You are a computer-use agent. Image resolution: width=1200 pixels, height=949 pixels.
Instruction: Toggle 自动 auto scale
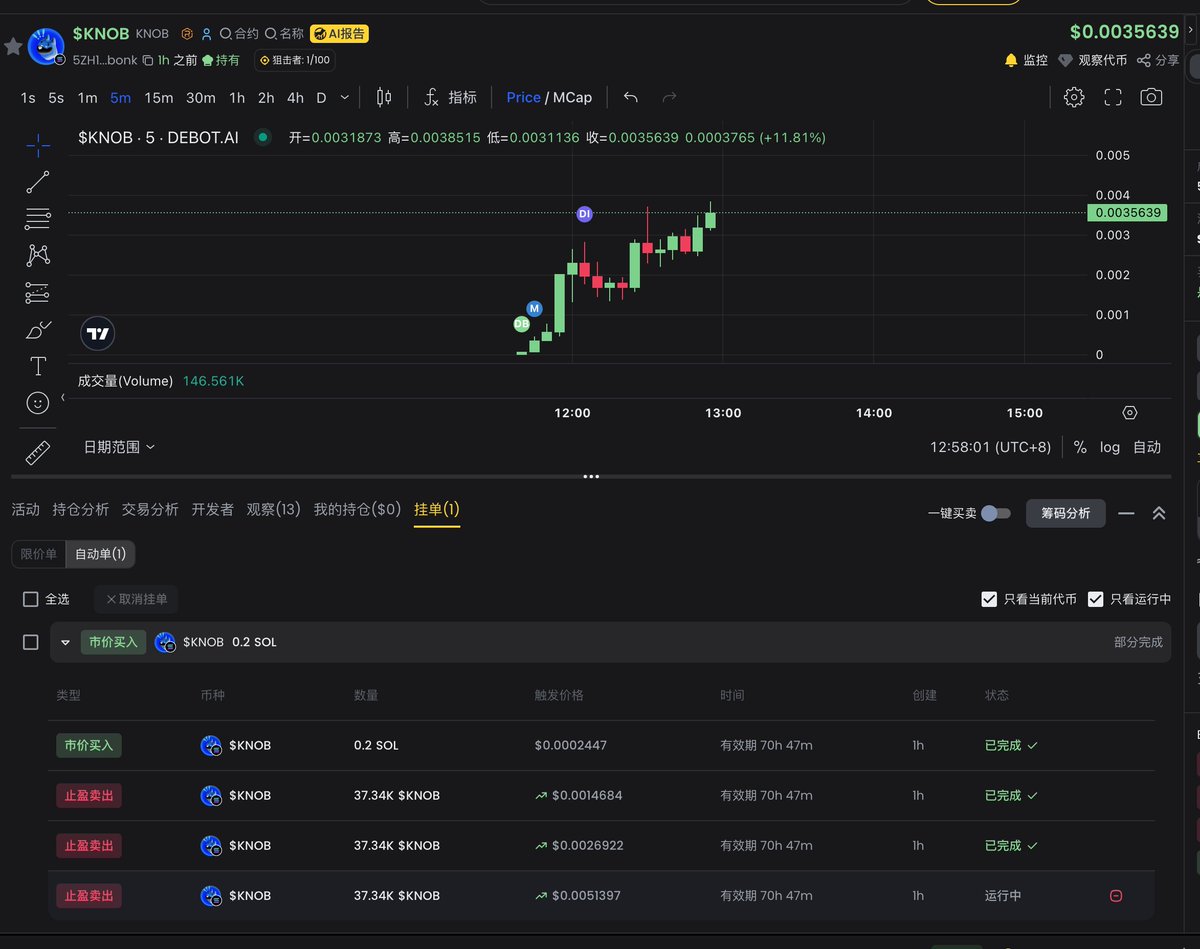coord(1147,447)
